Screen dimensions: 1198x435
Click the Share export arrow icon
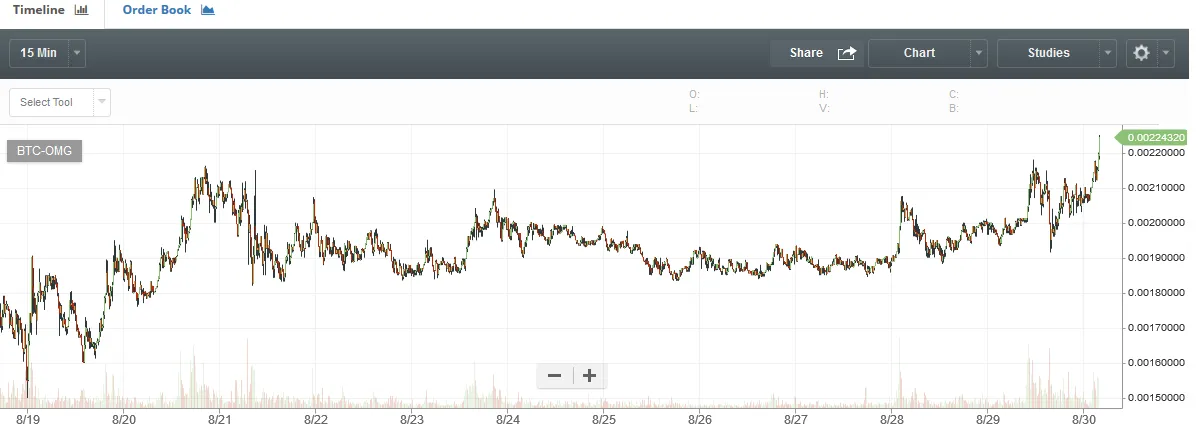(847, 53)
